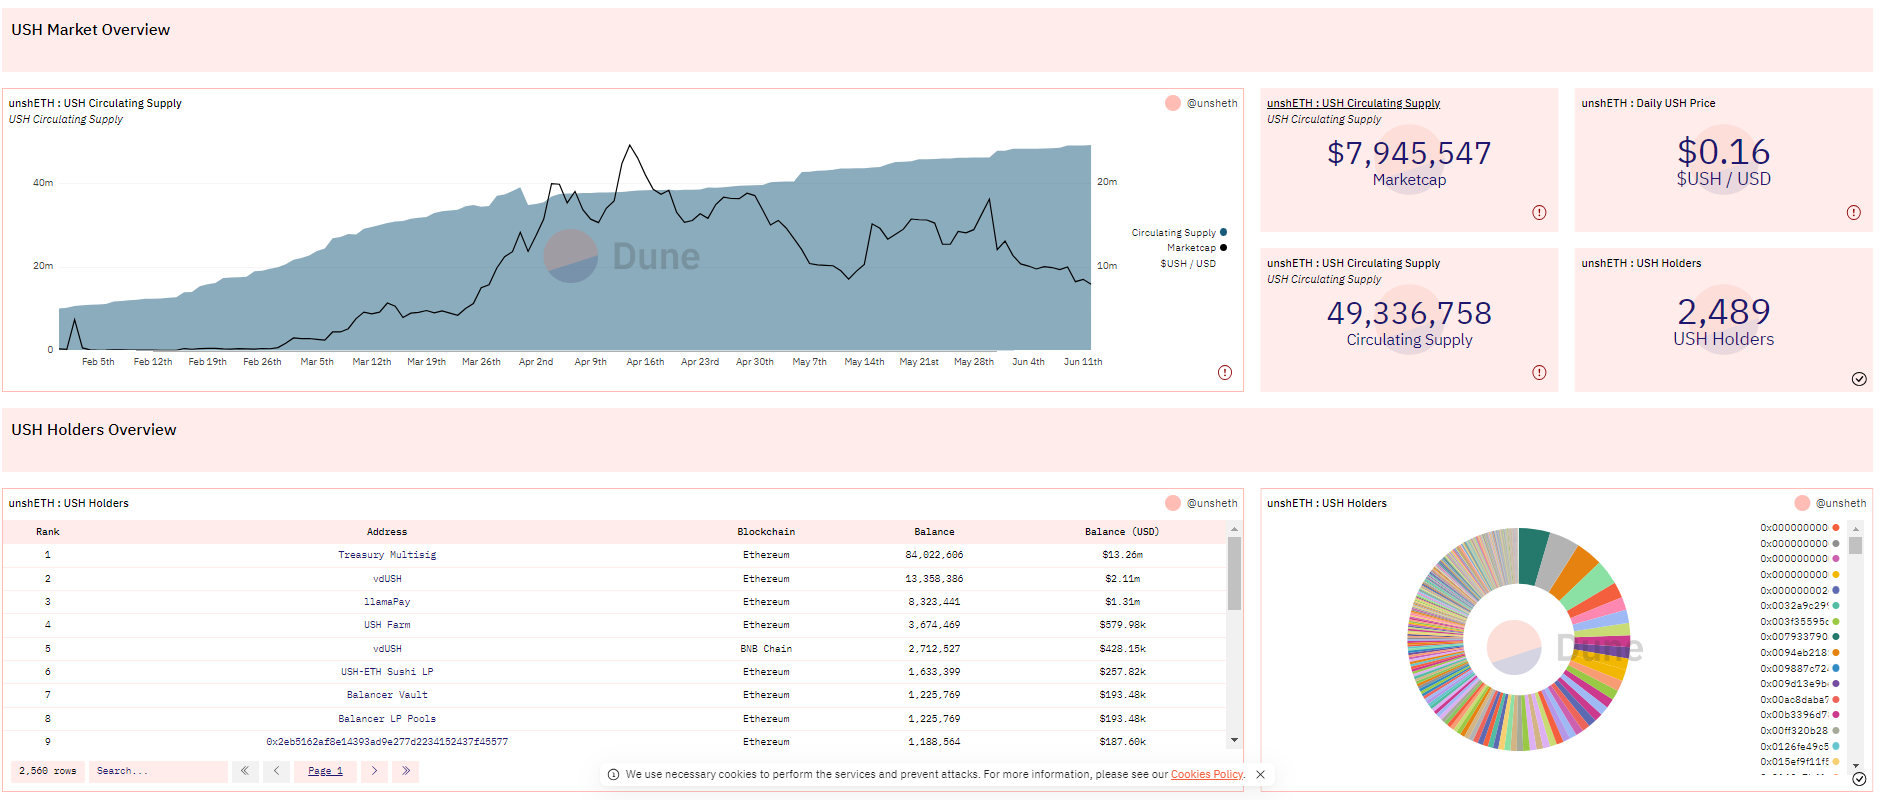Go to next page of holders table
Screen dimensions: 1884x800
374,771
